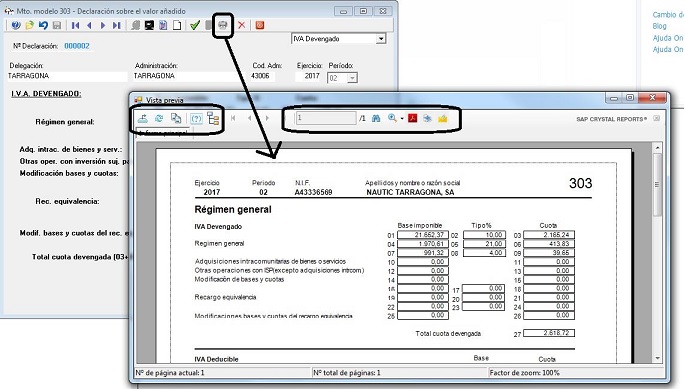
Task: Toggle the group tree icon in Vista previa
Action: pyautogui.click(x=213, y=118)
